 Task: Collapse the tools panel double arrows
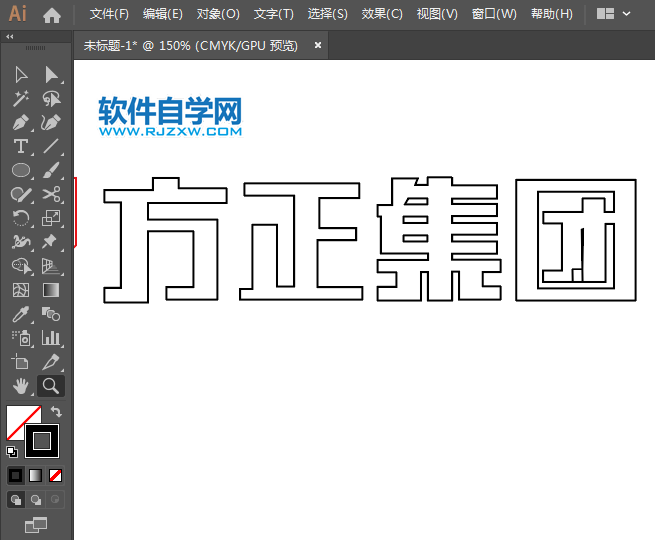click(x=10, y=37)
